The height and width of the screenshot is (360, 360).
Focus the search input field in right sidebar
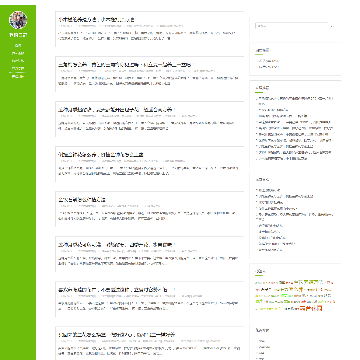[292, 26]
